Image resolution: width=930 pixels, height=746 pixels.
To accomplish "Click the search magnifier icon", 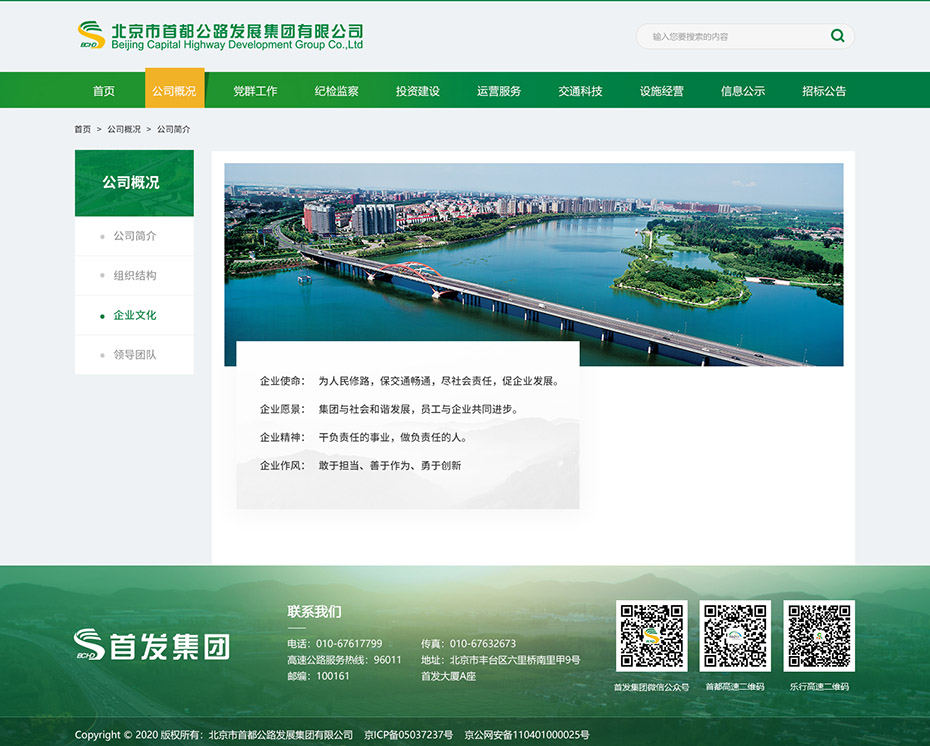I will (837, 35).
